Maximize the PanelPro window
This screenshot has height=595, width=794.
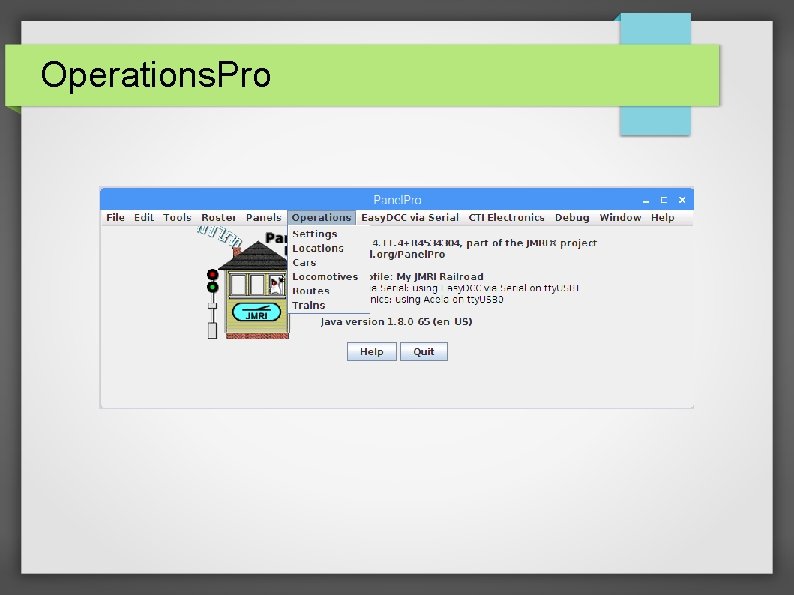coord(664,200)
